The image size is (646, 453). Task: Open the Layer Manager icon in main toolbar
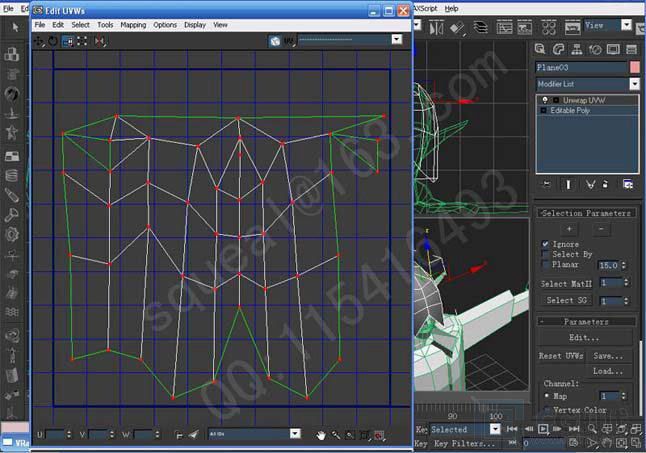coord(480,28)
